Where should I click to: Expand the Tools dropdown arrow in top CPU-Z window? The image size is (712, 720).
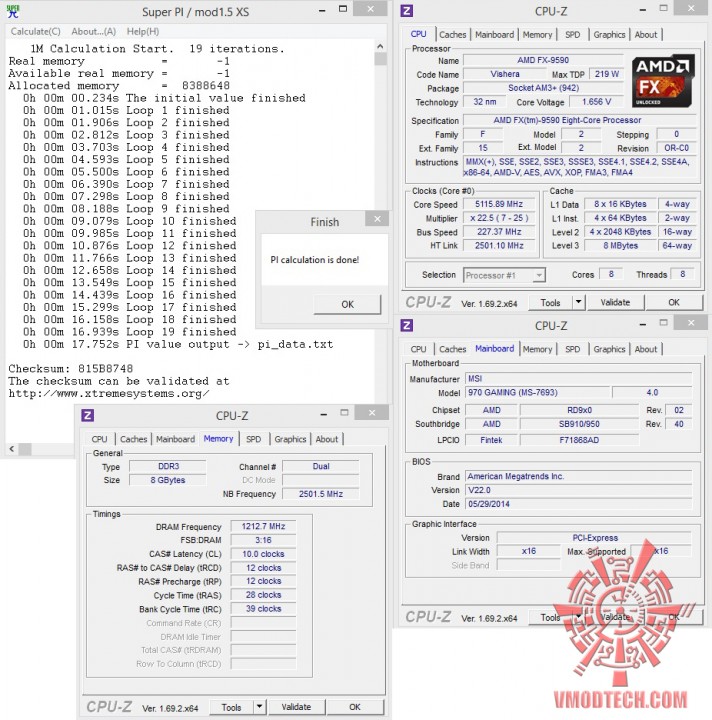pyautogui.click(x=578, y=302)
